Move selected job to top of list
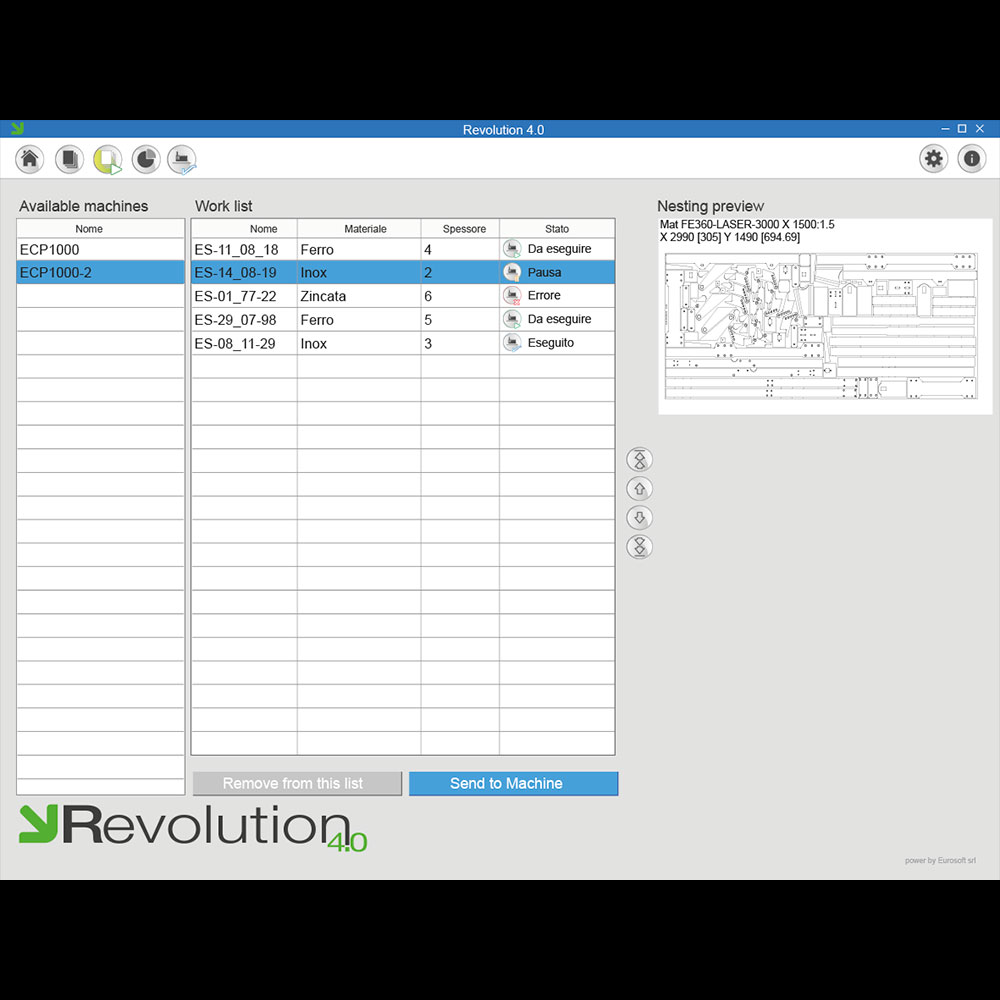 coord(640,459)
